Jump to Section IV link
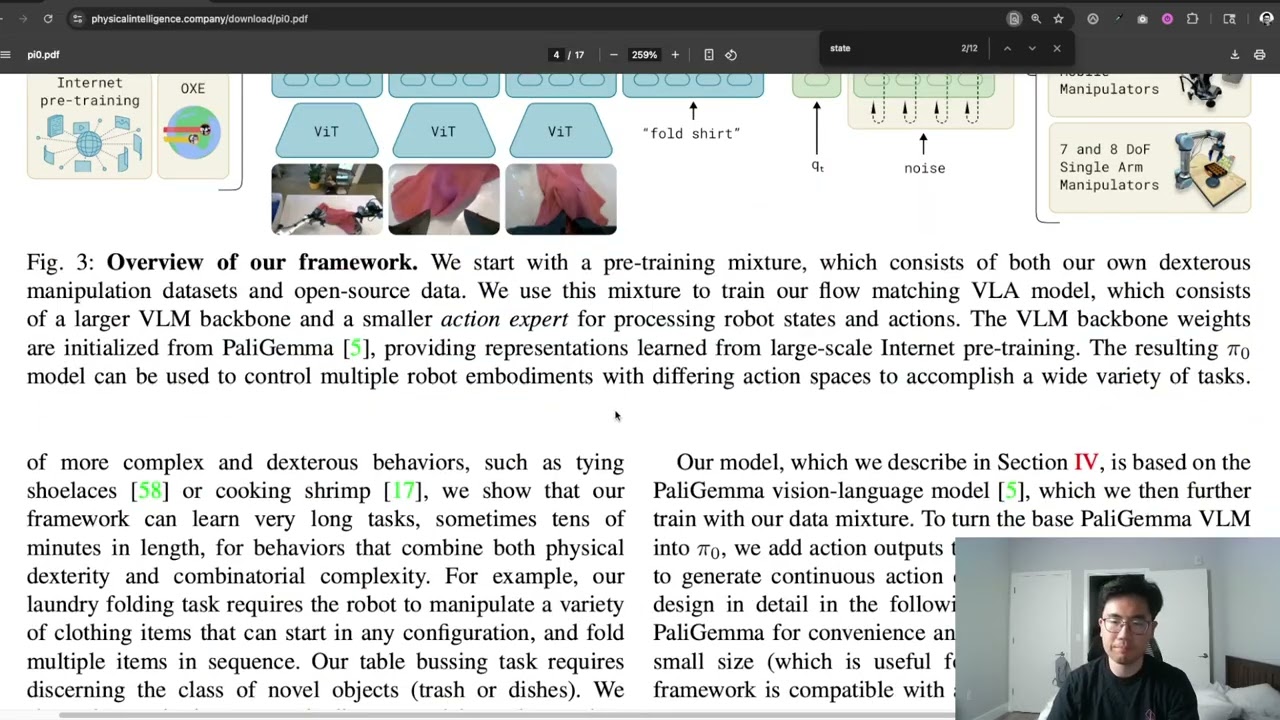This screenshot has width=1280, height=720. (1086, 462)
